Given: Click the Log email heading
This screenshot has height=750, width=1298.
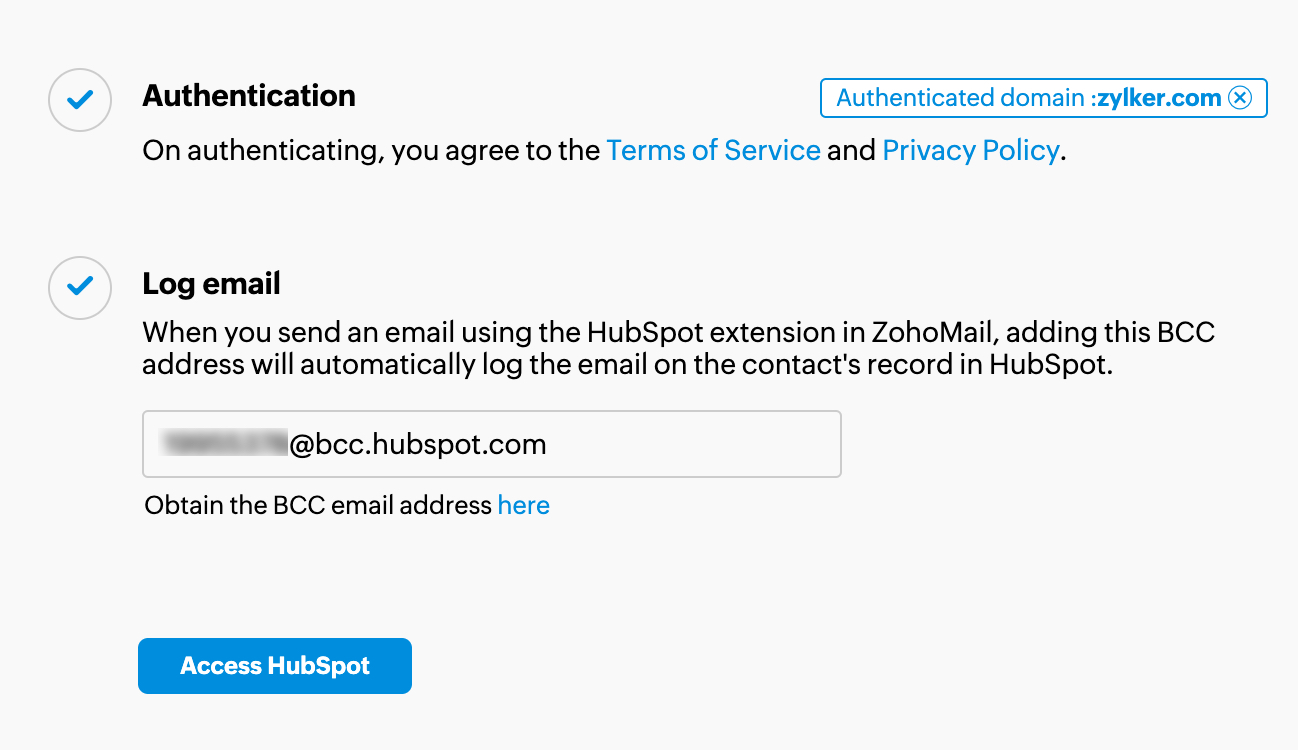Looking at the screenshot, I should click(211, 284).
